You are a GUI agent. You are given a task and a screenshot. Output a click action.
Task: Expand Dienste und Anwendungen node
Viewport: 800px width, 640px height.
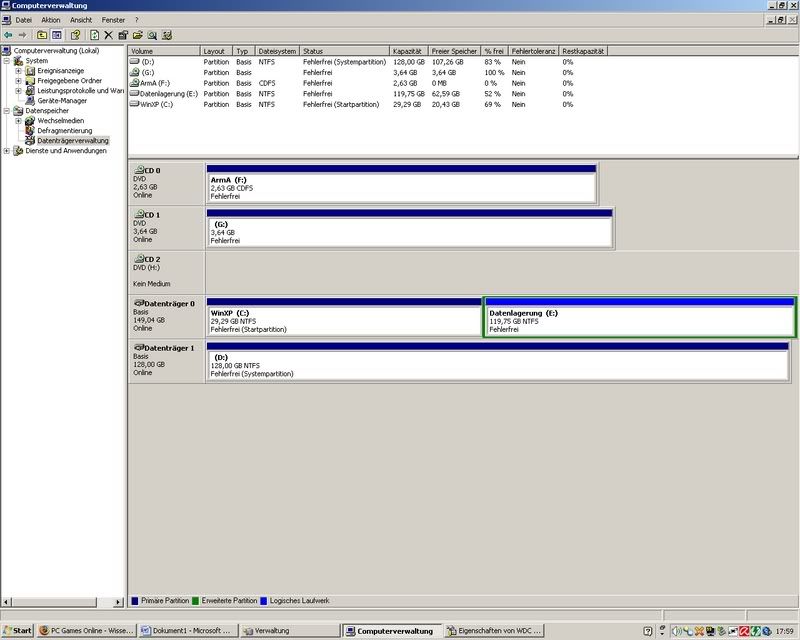pyautogui.click(x=7, y=151)
